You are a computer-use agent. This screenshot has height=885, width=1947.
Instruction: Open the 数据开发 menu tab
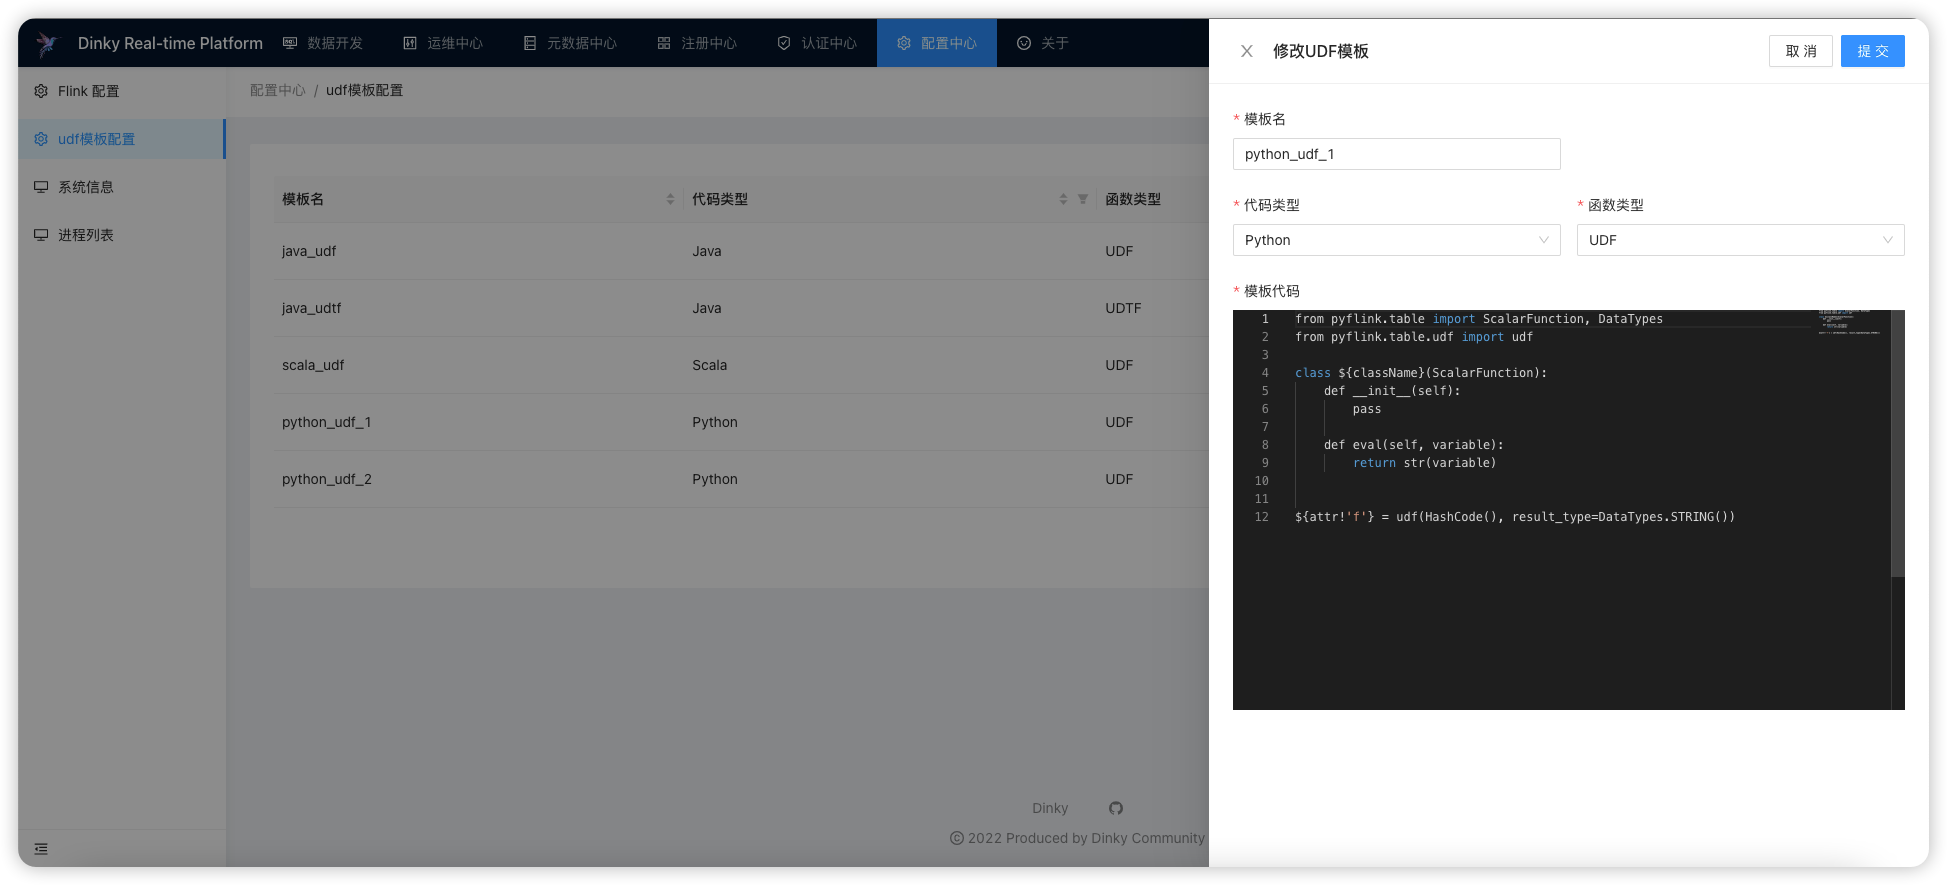point(323,43)
